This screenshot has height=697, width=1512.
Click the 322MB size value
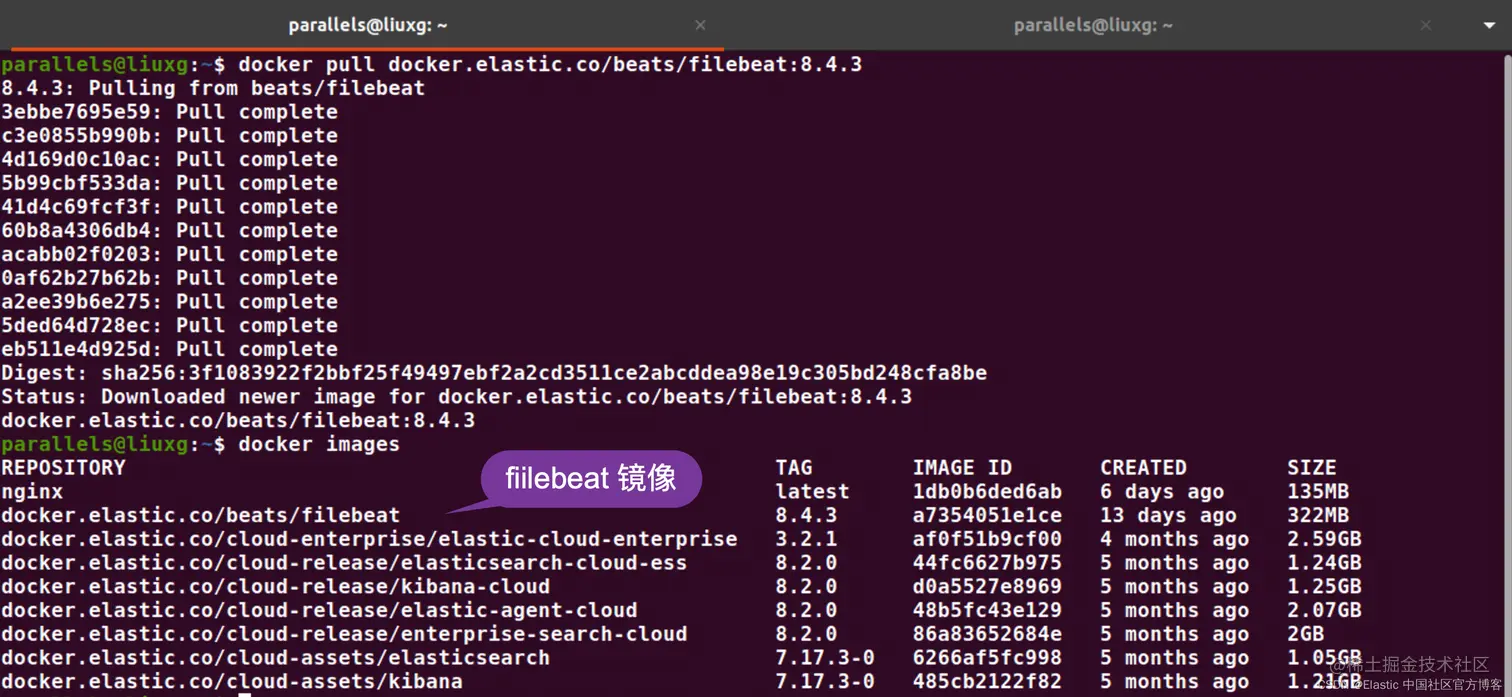(x=1318, y=516)
